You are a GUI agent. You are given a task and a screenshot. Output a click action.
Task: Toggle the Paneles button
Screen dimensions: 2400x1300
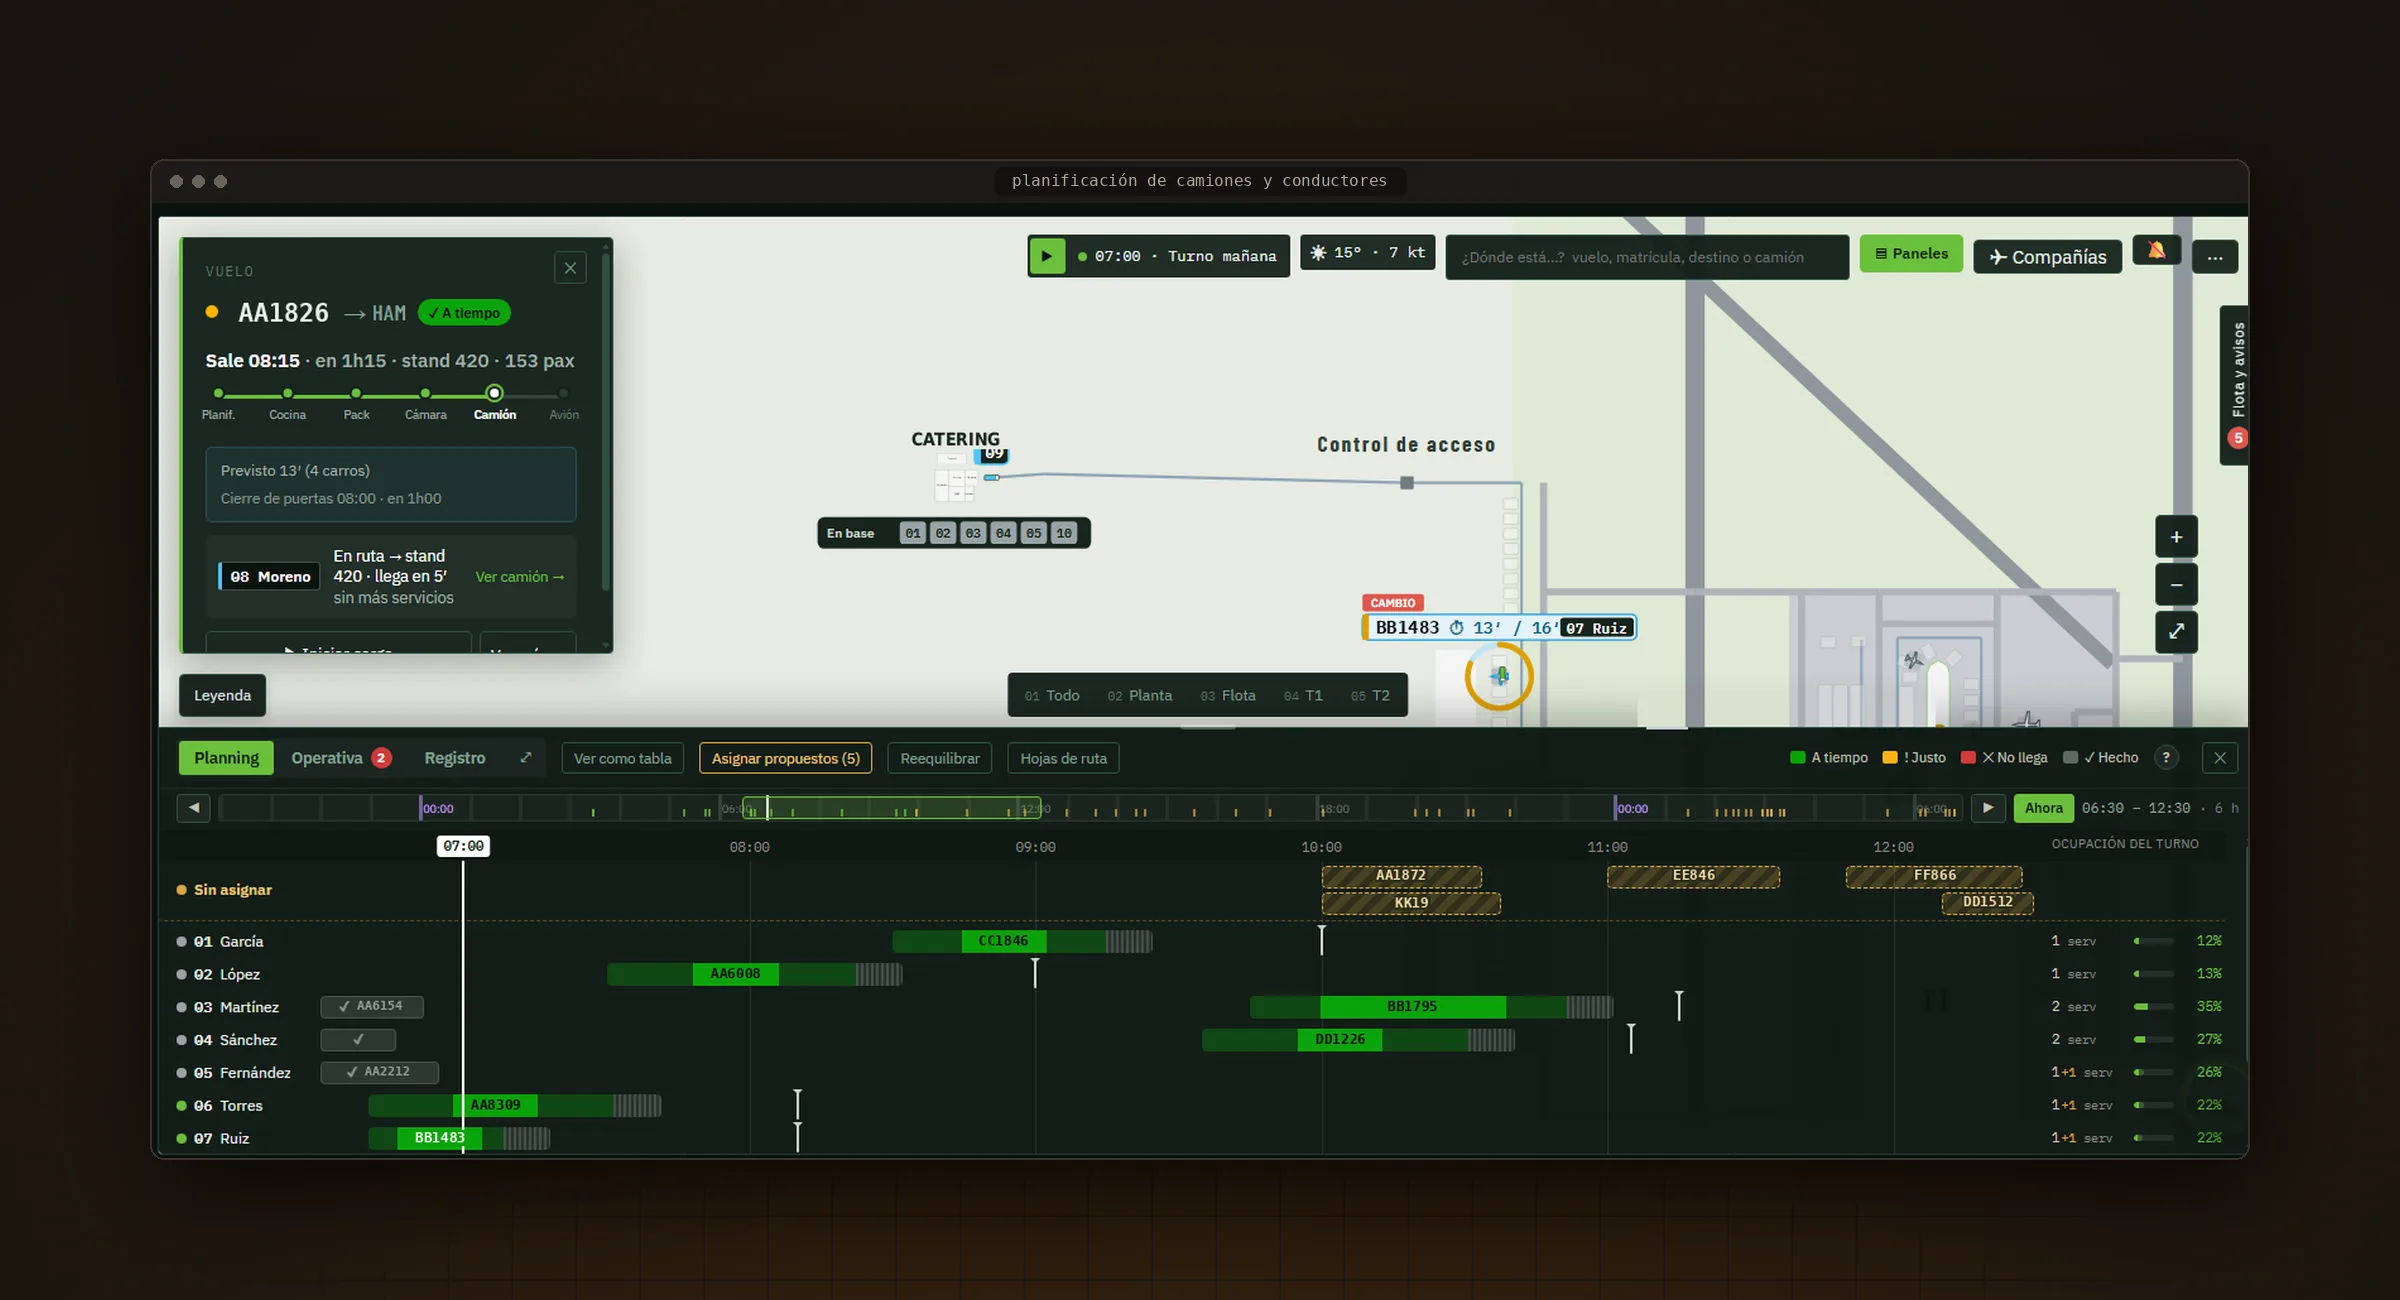(x=1911, y=254)
